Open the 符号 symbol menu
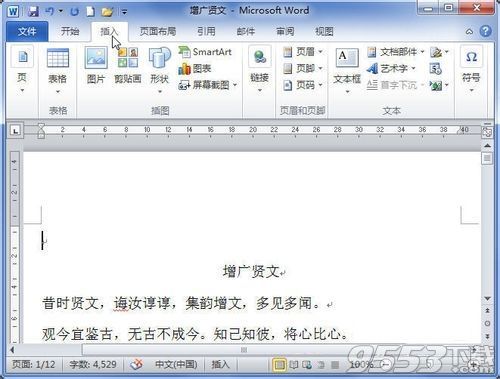Viewport: 500px width, 379px height. (471, 70)
